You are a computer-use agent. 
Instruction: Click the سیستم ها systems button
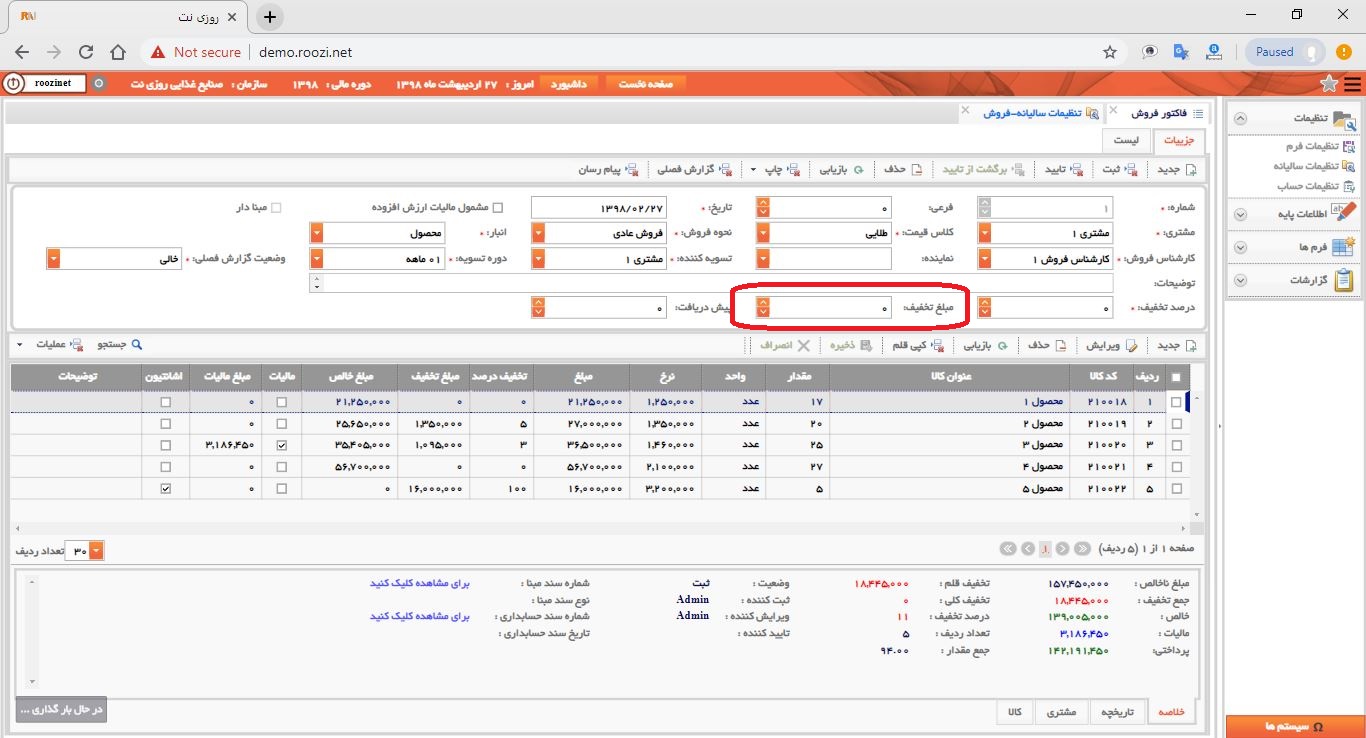coord(1295,726)
